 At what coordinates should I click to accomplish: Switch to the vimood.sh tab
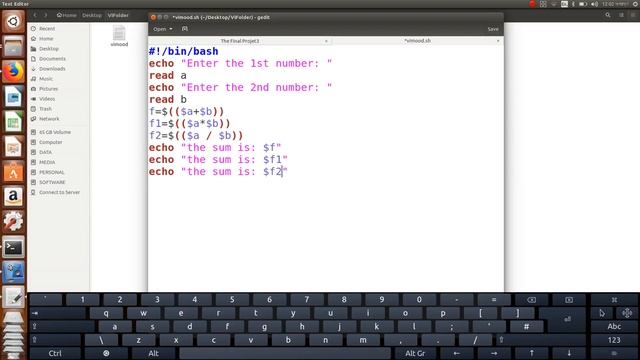point(417,41)
